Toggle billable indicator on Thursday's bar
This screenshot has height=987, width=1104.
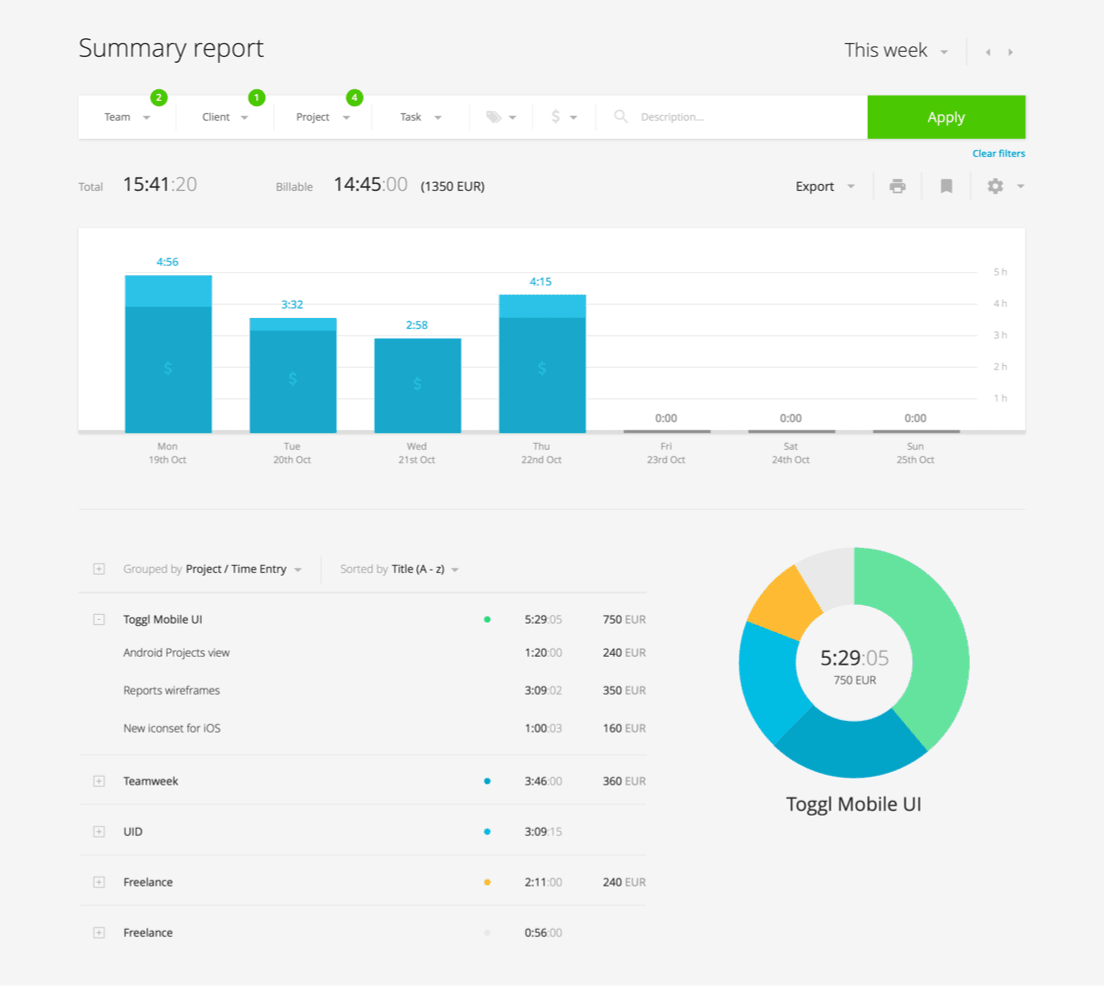541,367
